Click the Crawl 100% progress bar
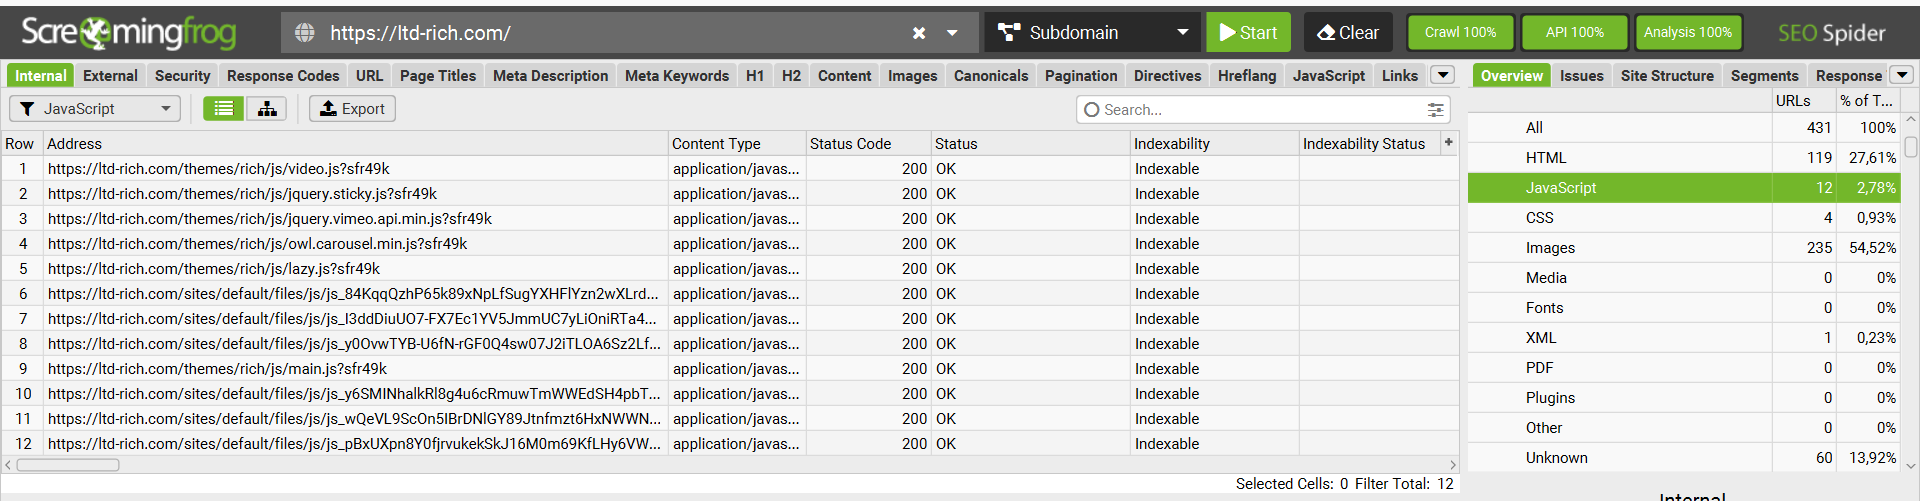Viewport: 1920px width, 501px height. coord(1460,33)
